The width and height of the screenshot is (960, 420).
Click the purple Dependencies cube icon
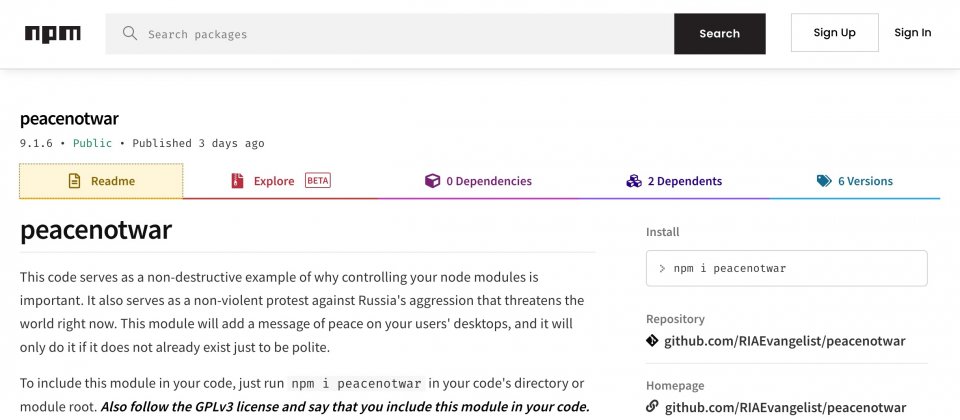[x=432, y=181]
